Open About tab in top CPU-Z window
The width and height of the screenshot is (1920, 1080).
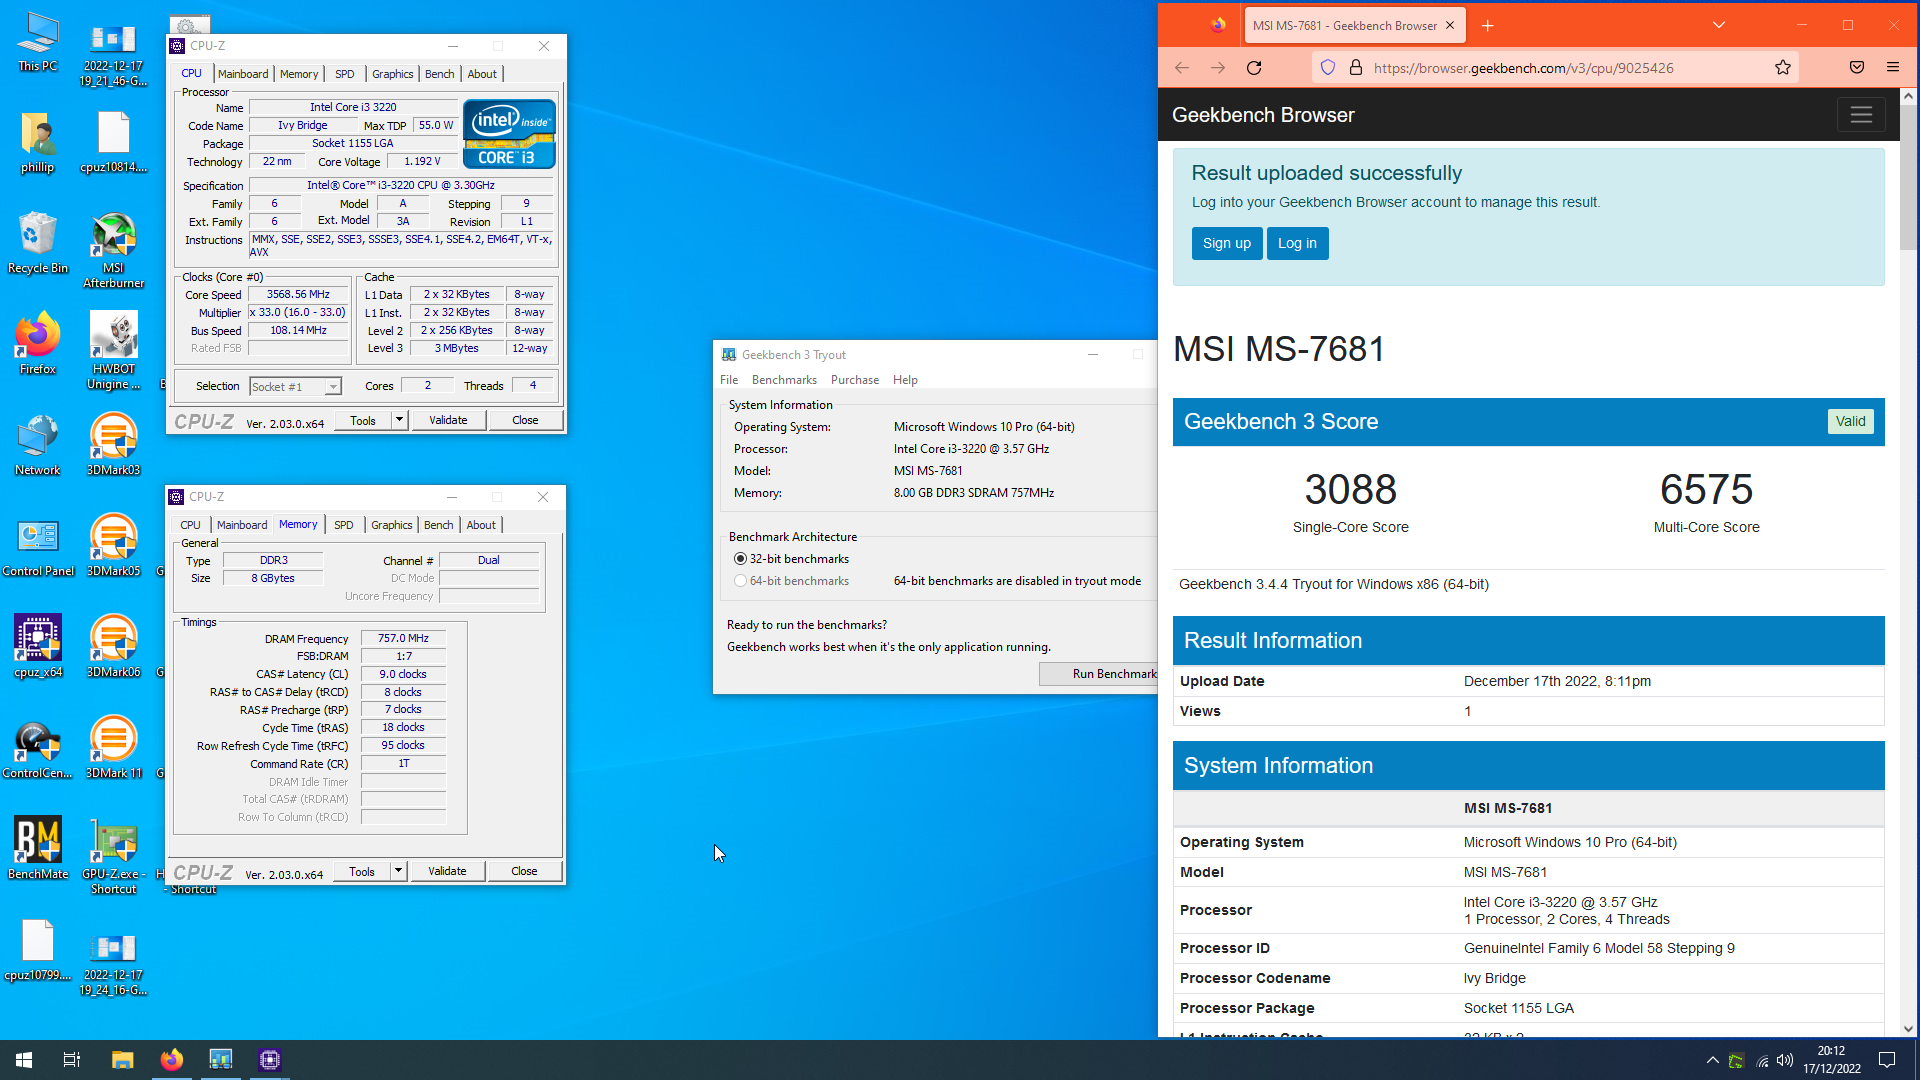coord(482,74)
